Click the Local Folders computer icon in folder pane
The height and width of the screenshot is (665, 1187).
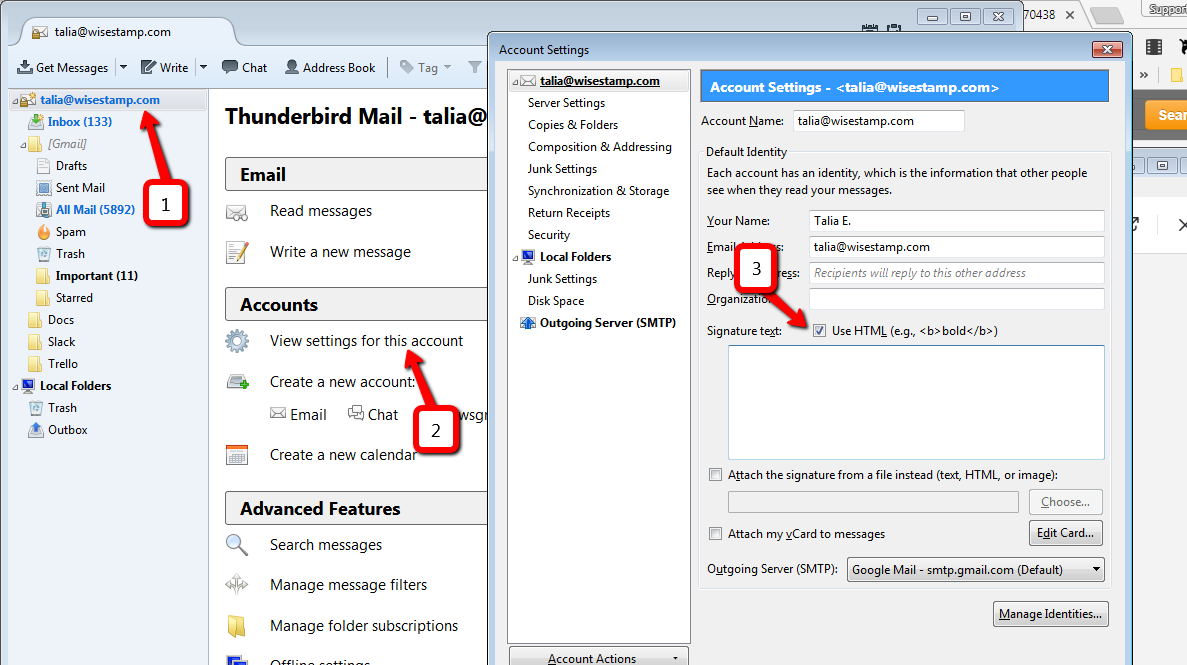pyautogui.click(x=28, y=386)
